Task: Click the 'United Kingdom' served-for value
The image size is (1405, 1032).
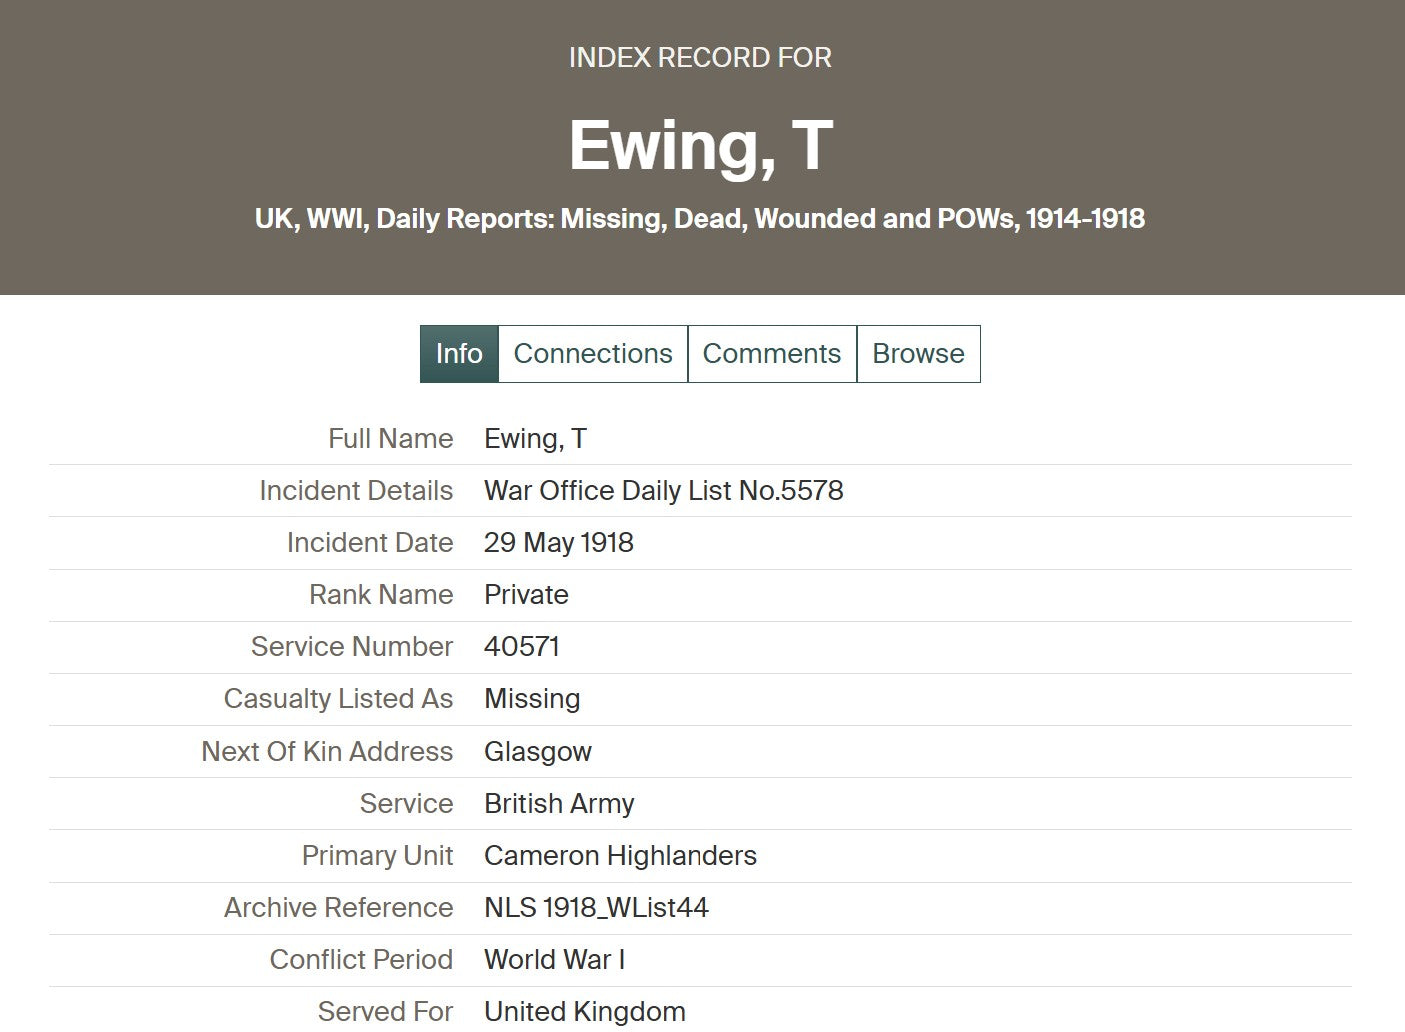Action: 585,1012
